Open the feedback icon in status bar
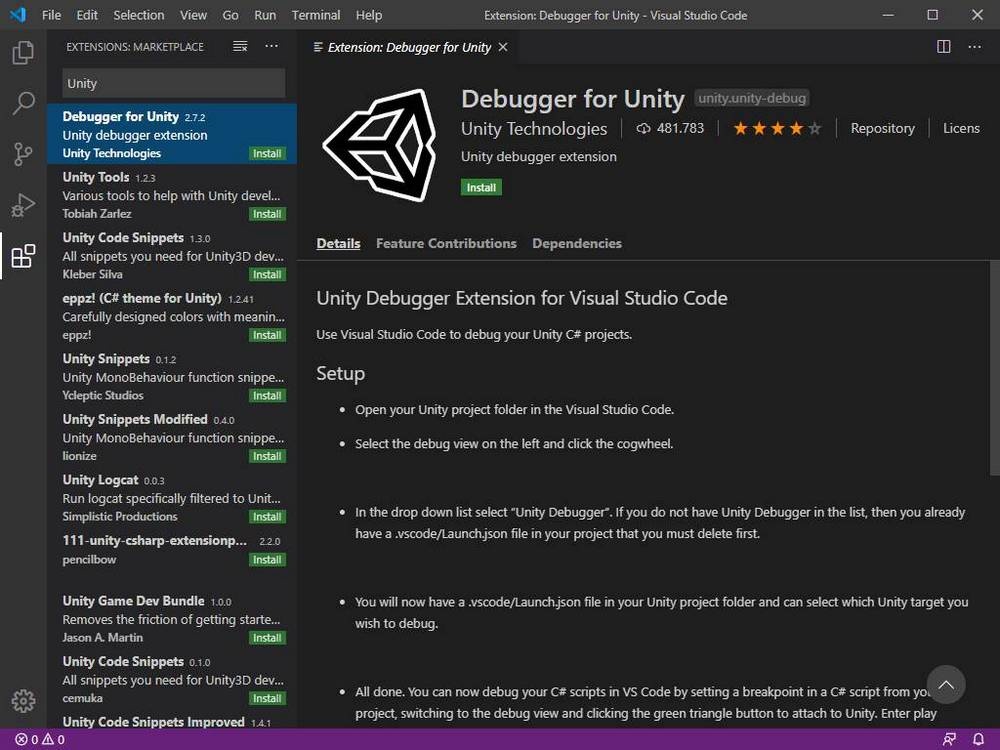1000x750 pixels. tap(949, 740)
